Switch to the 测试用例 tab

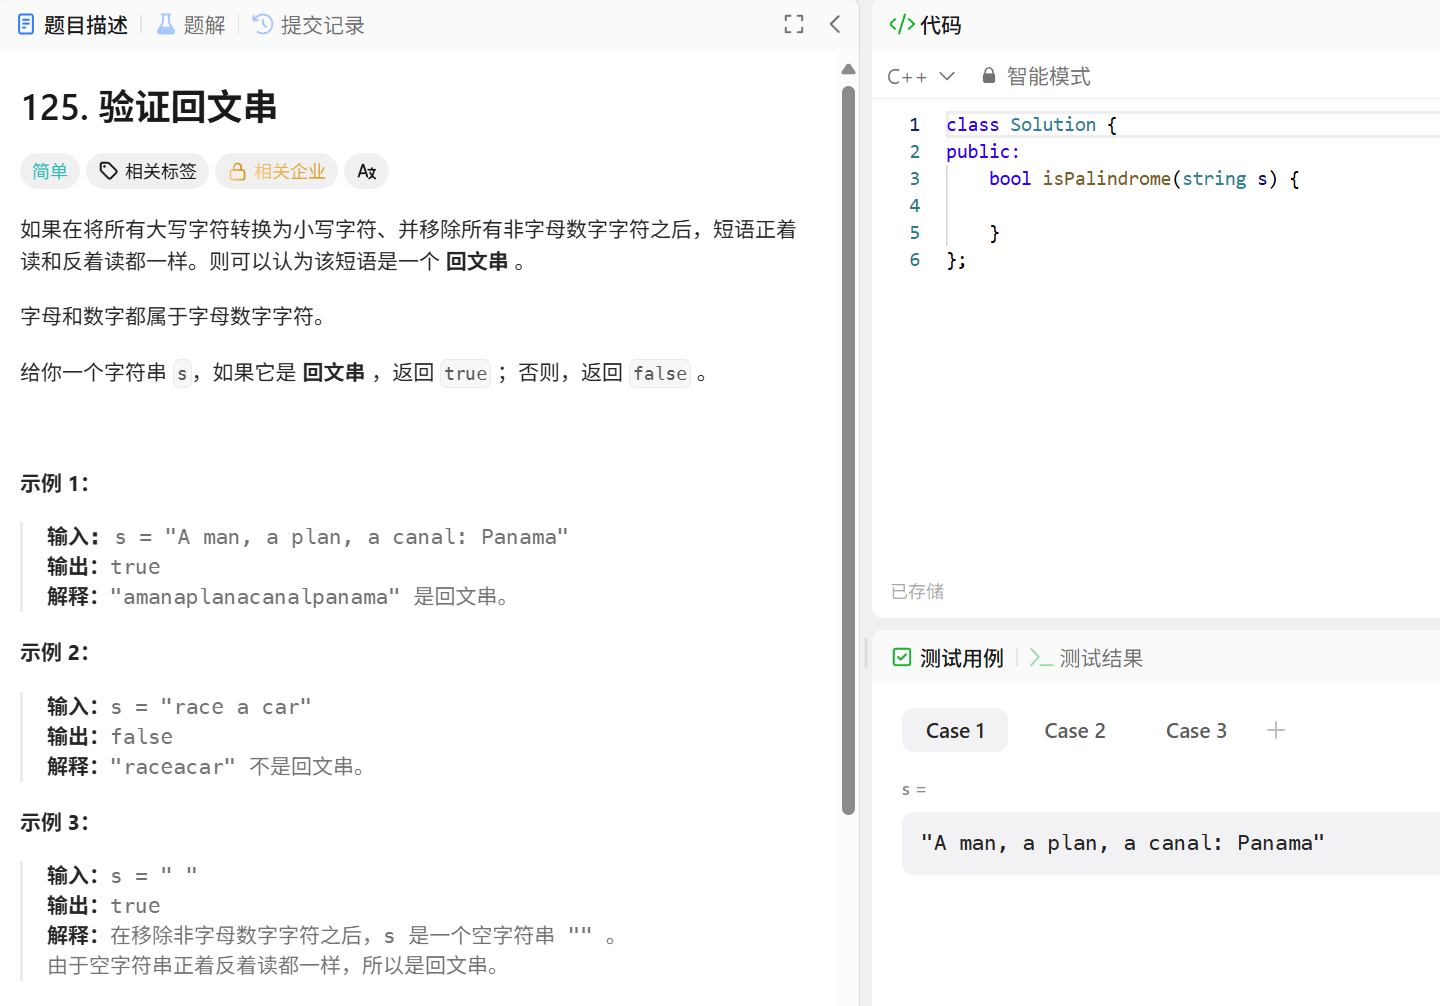[947, 658]
